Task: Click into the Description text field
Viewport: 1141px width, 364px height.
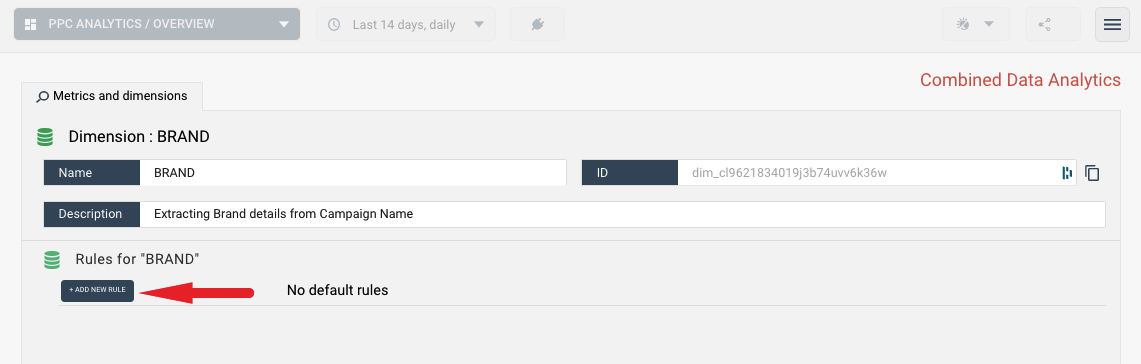Action: tap(623, 214)
